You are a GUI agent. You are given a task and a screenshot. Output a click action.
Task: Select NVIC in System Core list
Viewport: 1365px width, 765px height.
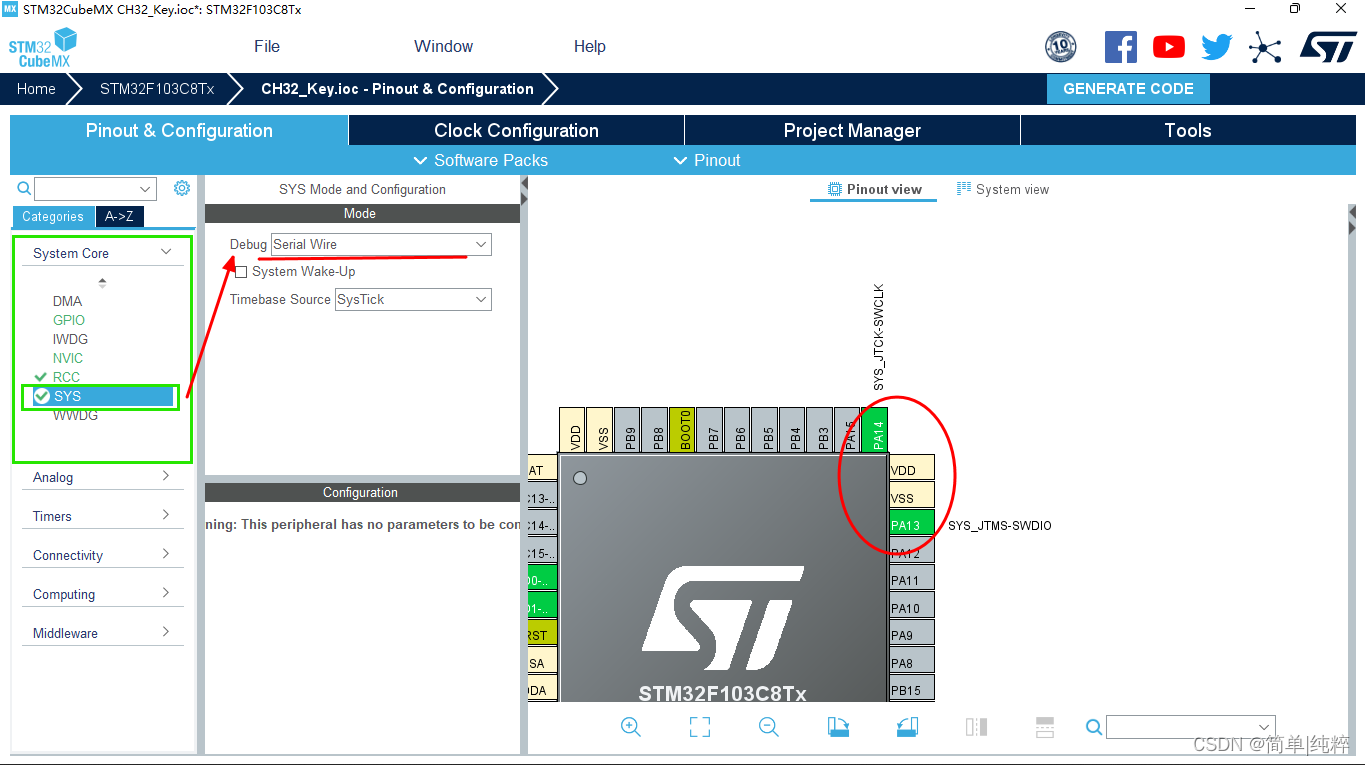pos(68,358)
